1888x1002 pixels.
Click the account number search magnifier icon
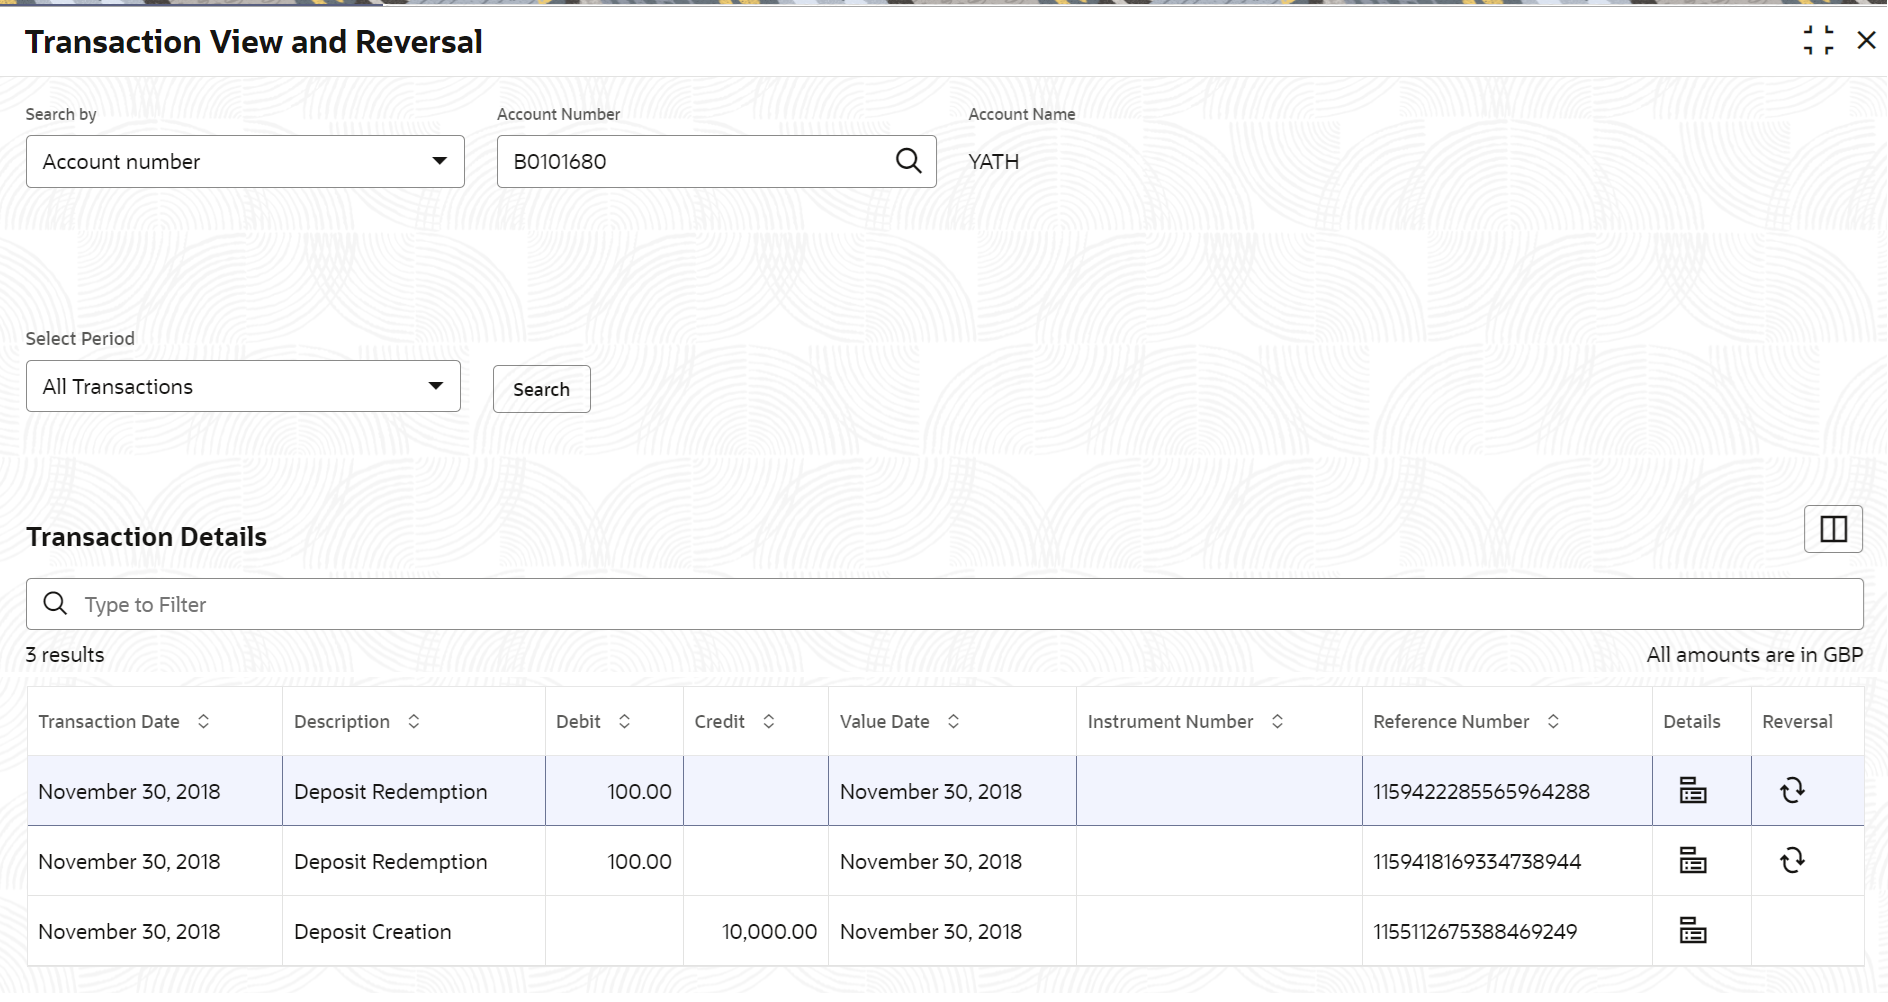908,161
